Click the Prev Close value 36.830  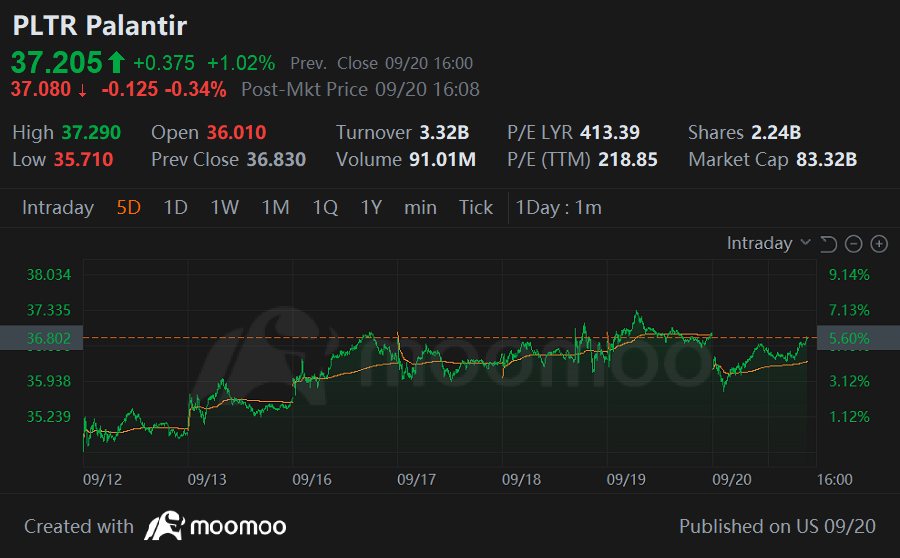coord(276,160)
